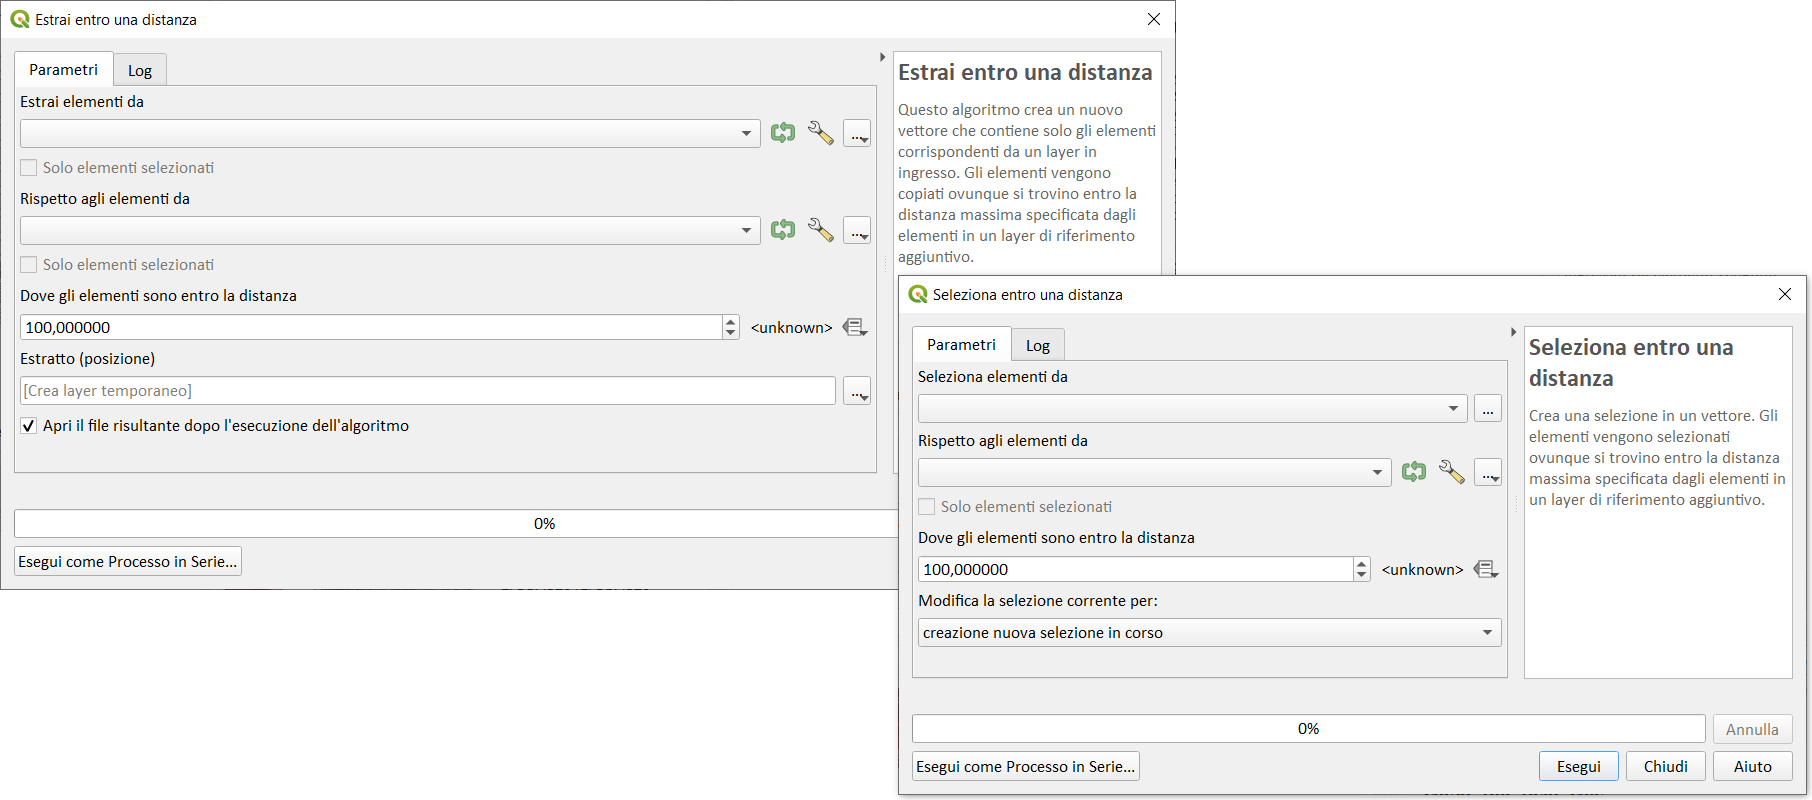Browse output location for 'Estratto (posizione)'
This screenshot has width=1812, height=800.
coord(857,391)
